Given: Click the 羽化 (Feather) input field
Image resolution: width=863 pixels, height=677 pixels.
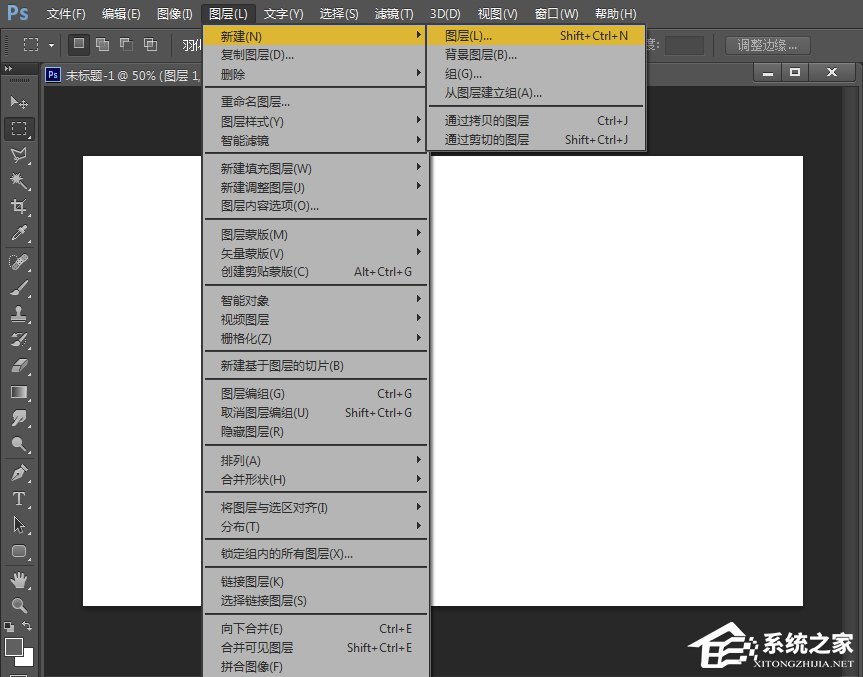Looking at the screenshot, I should tap(189, 44).
